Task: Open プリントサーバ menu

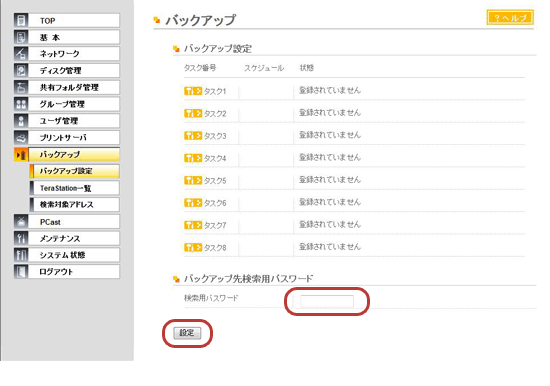Action: click(x=74, y=138)
